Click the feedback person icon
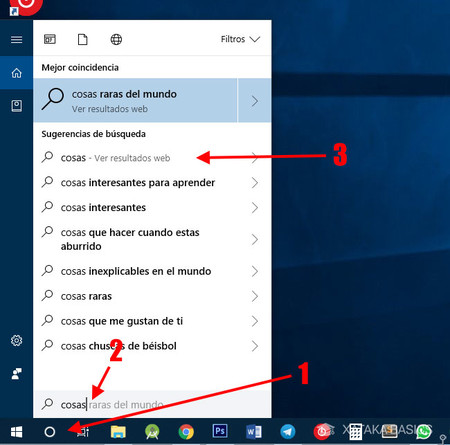Screen dimensions: 450x445 [16, 374]
